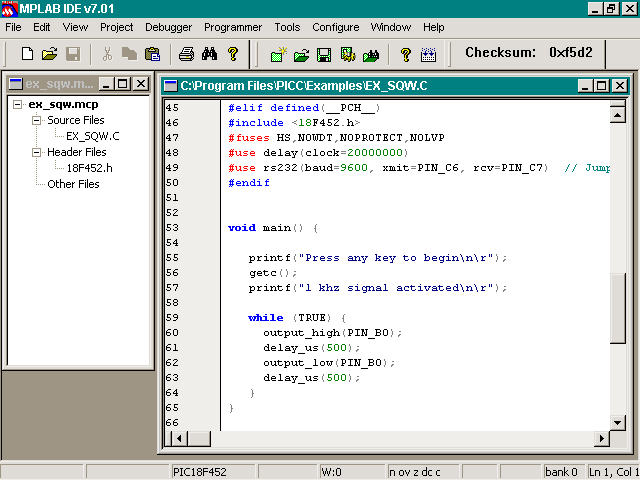
Task: Click the Find binoculars icon
Action: tap(209, 54)
